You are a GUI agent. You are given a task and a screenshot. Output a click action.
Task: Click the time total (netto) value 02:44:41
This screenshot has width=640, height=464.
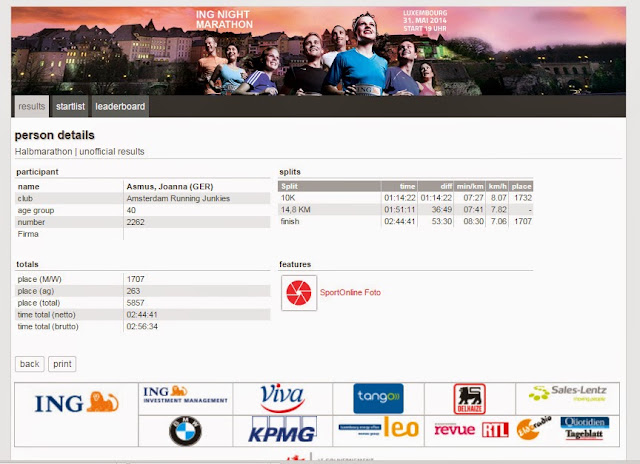pyautogui.click(x=142, y=315)
